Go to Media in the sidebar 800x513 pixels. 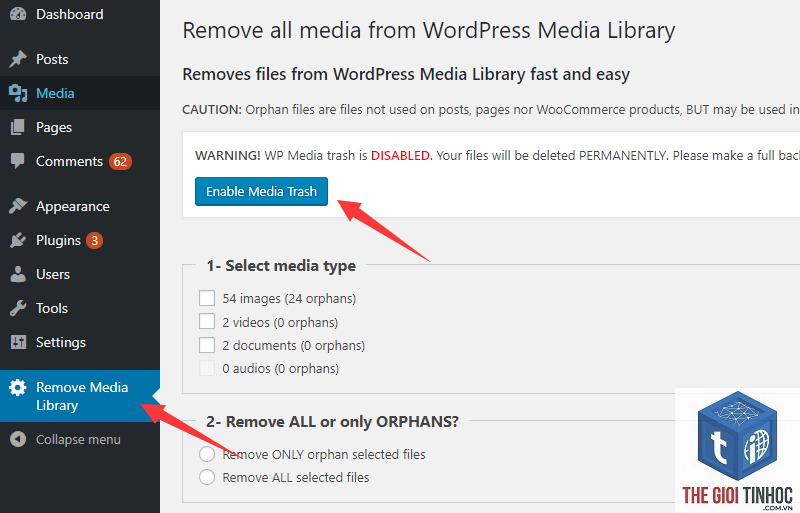tap(80, 93)
